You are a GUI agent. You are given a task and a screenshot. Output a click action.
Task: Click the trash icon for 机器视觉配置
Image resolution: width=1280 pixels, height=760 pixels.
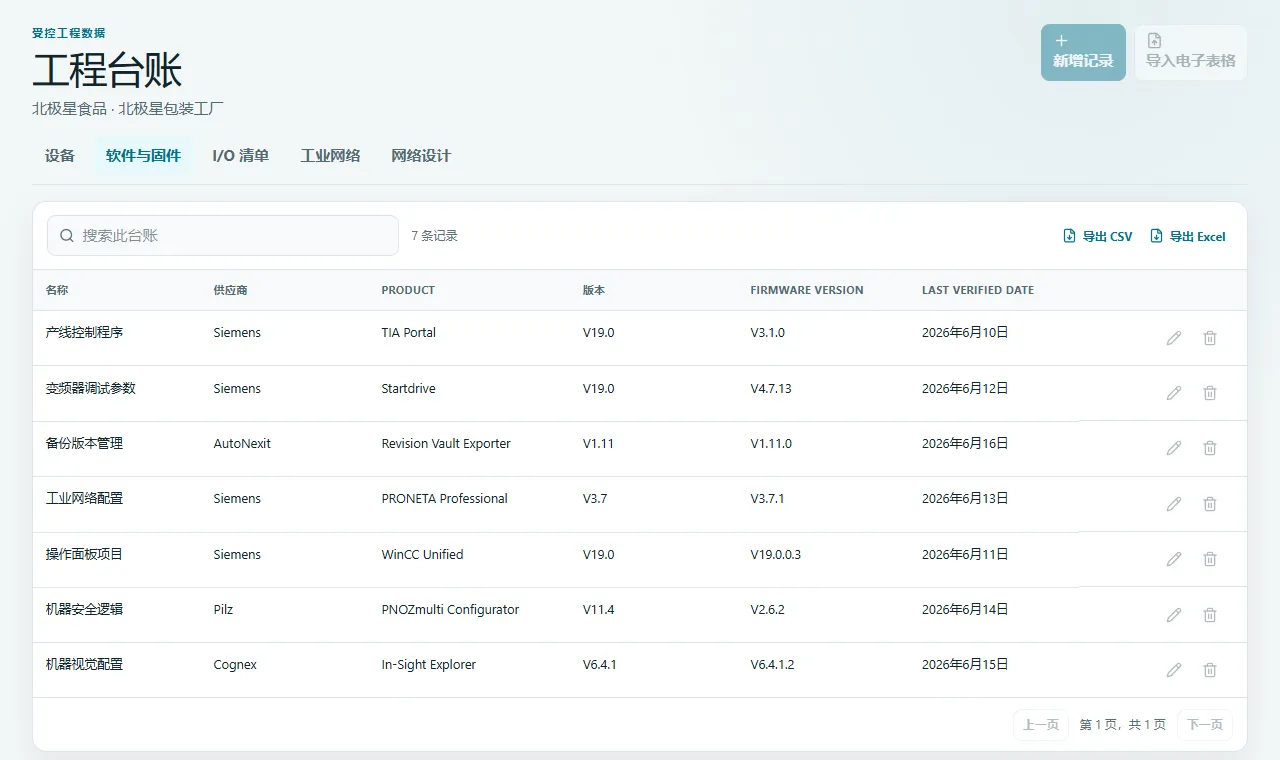[x=1210, y=670]
